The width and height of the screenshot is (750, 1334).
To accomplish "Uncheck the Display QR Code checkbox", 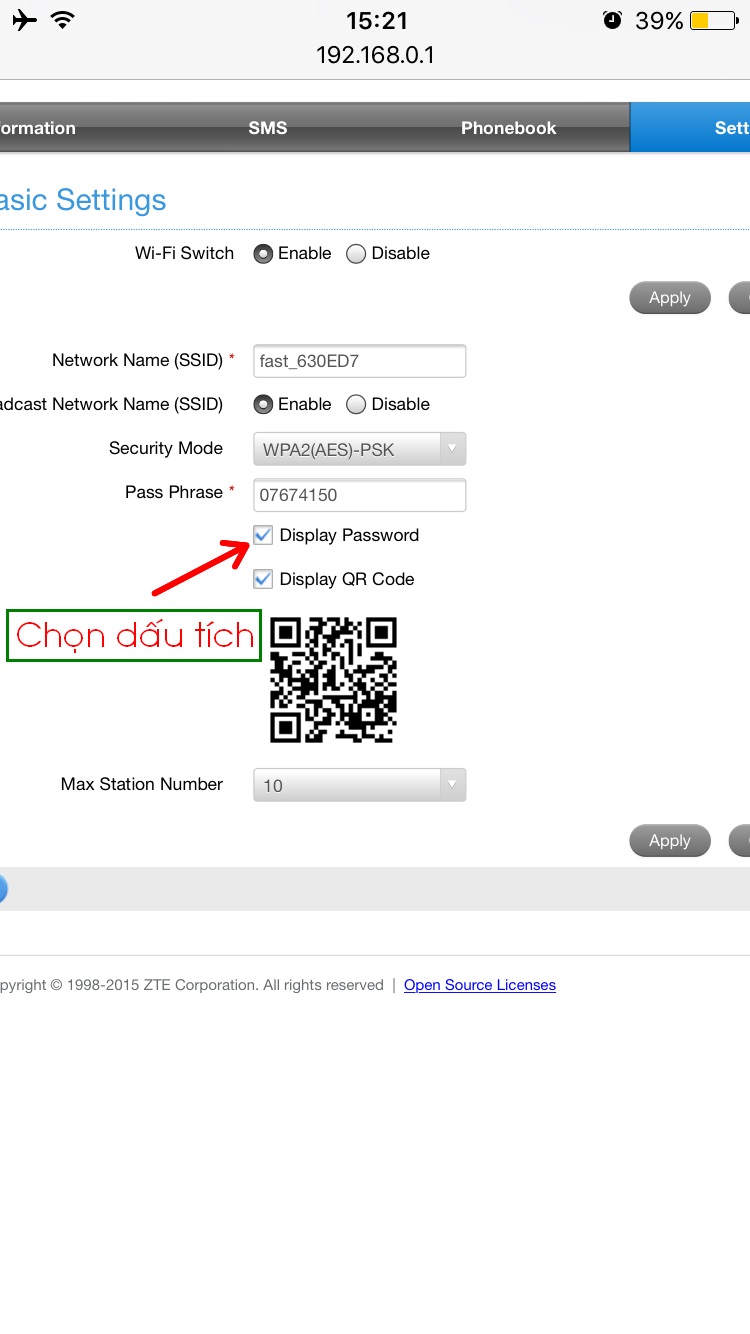I will (x=263, y=579).
